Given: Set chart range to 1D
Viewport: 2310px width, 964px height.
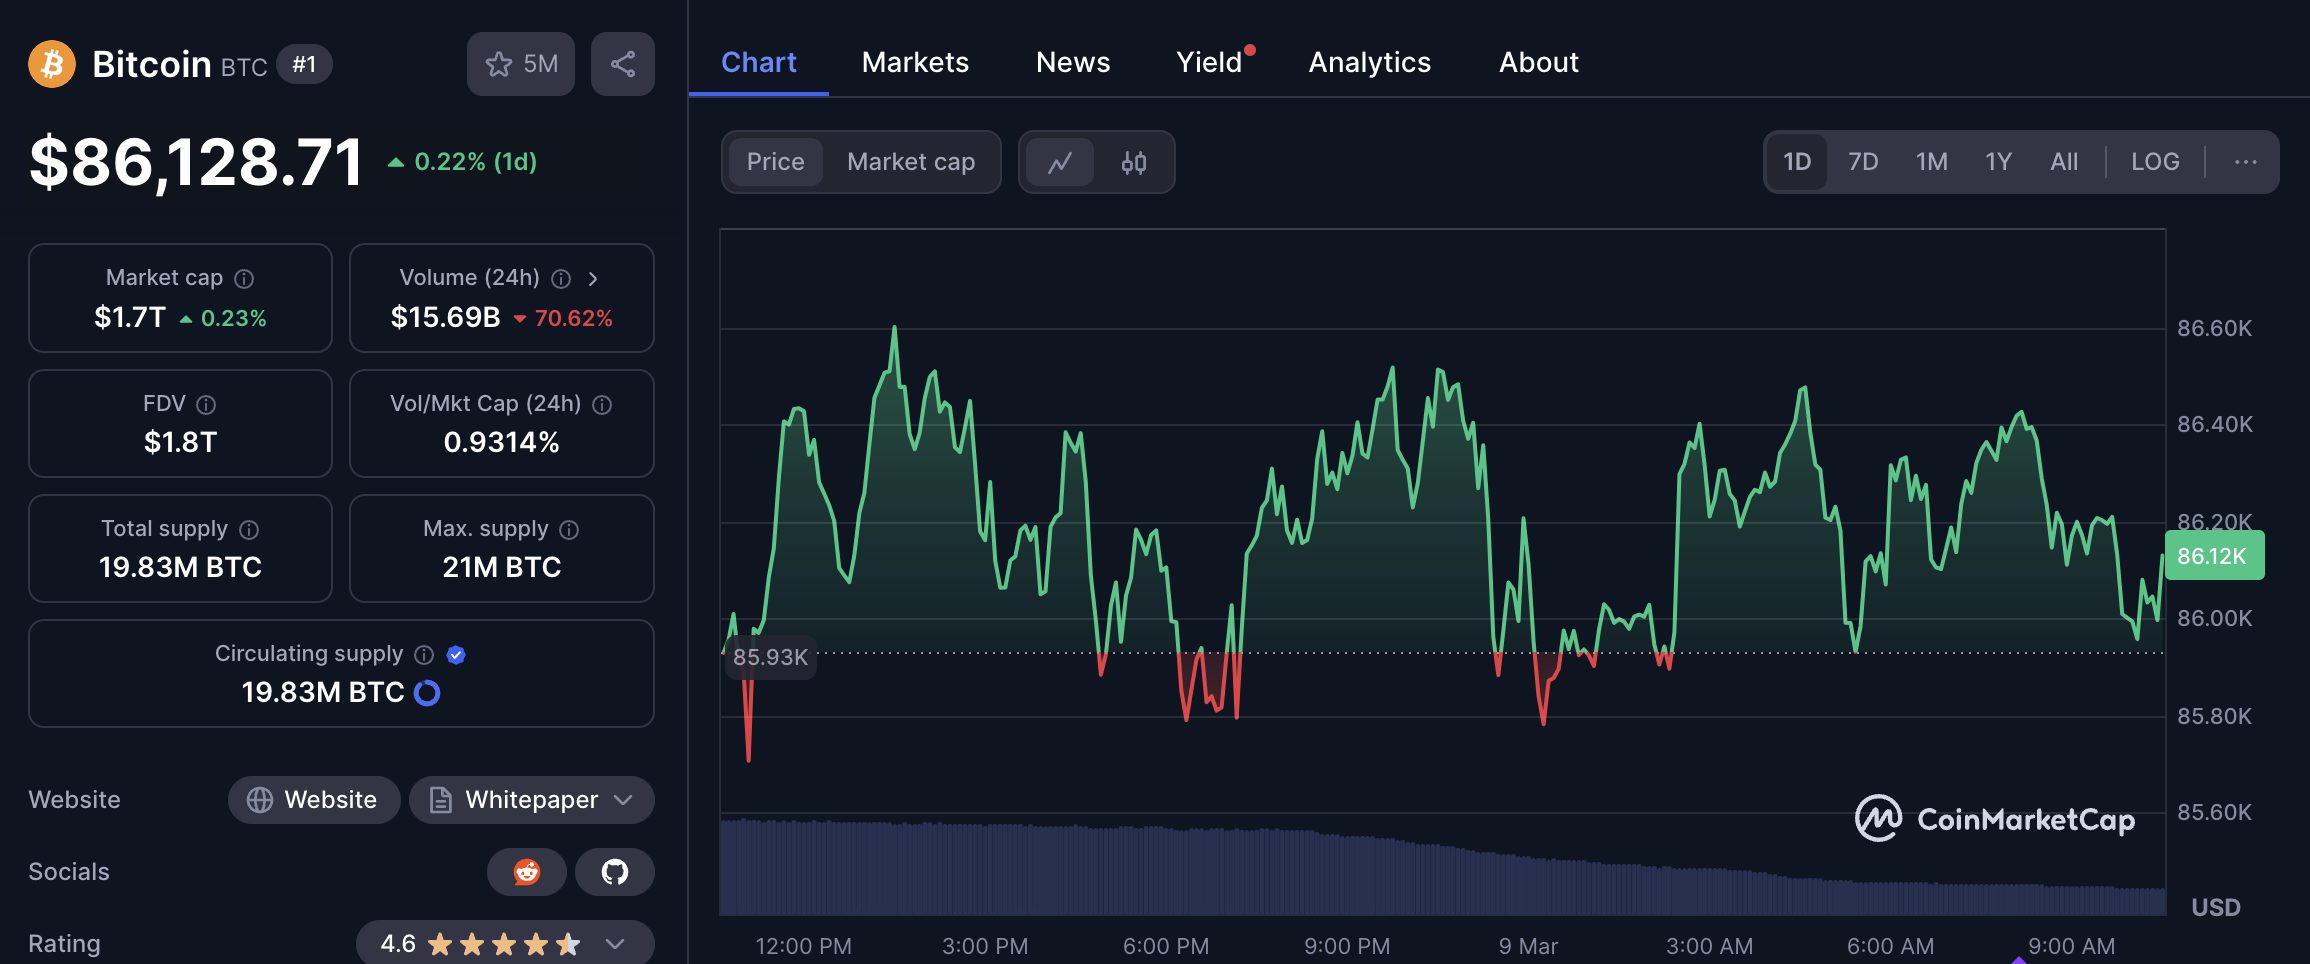Looking at the screenshot, I should (x=1797, y=162).
